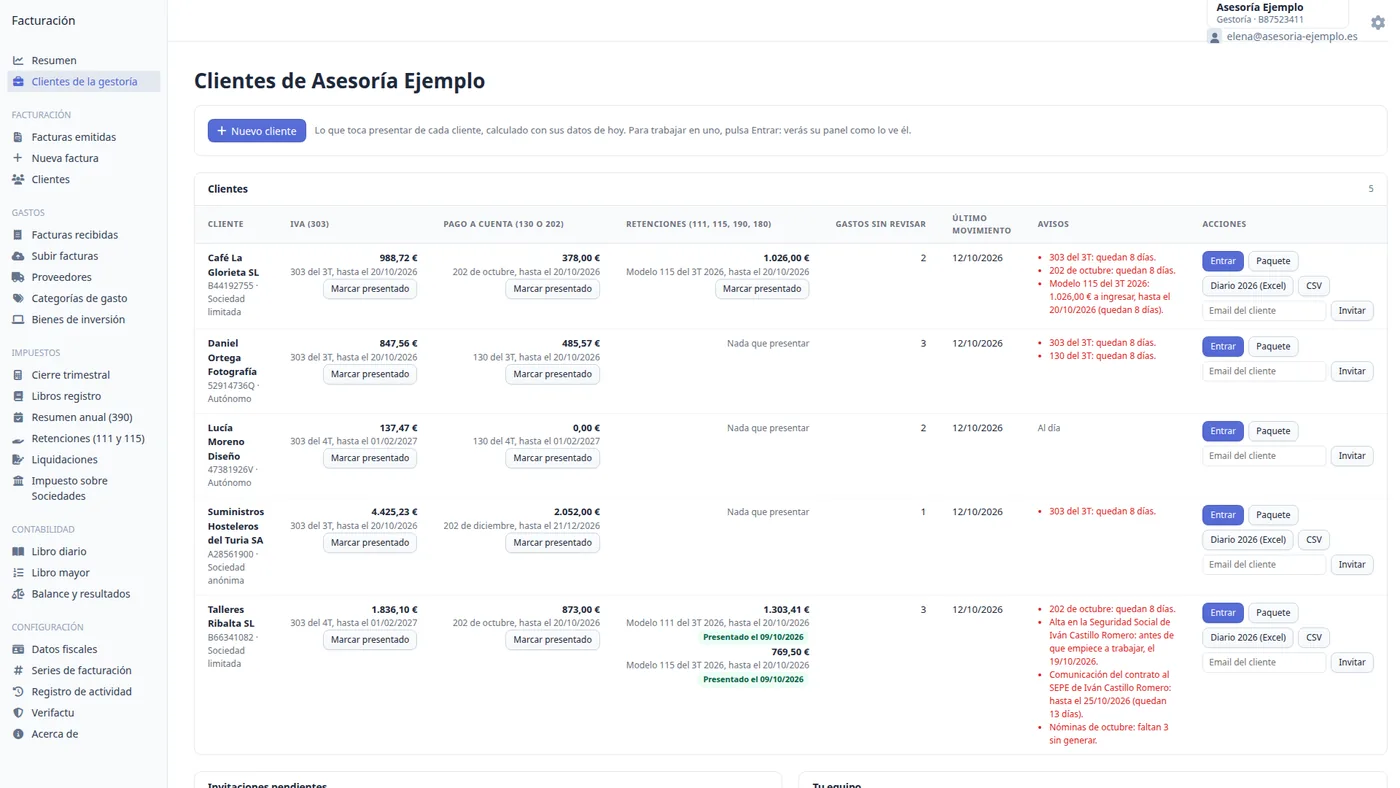The height and width of the screenshot is (788, 1400).
Task: Click the truck icon for Proveedores
Action: pos(18,277)
